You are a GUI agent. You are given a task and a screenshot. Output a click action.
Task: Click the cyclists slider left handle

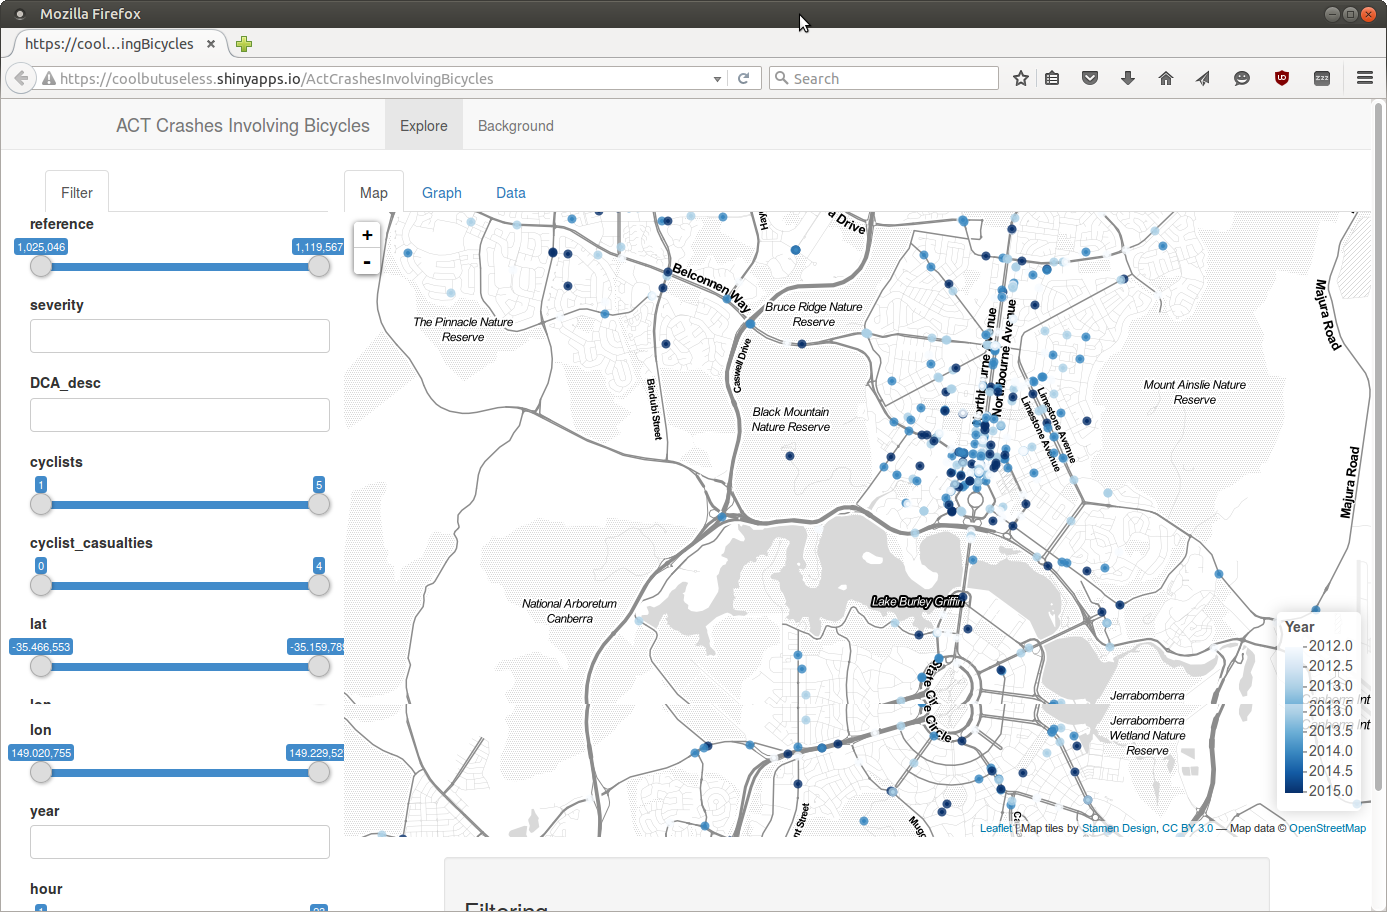click(x=41, y=504)
